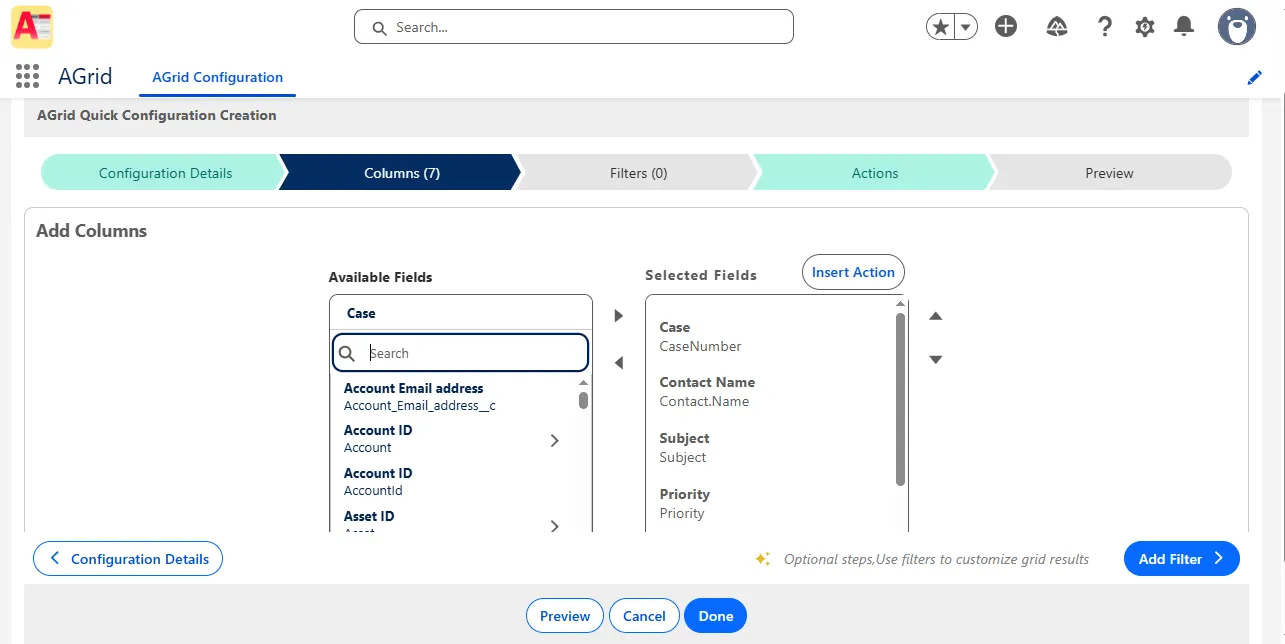Select the Columns (7) step
1285x644 pixels.
pos(402,173)
